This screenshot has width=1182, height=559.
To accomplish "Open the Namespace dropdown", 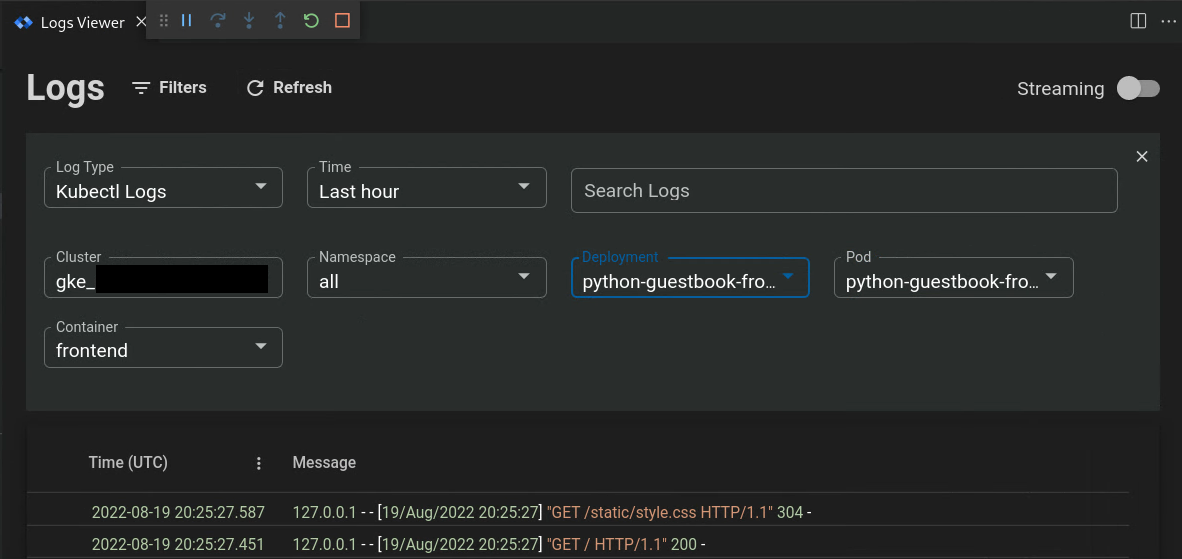I will (x=426, y=278).
